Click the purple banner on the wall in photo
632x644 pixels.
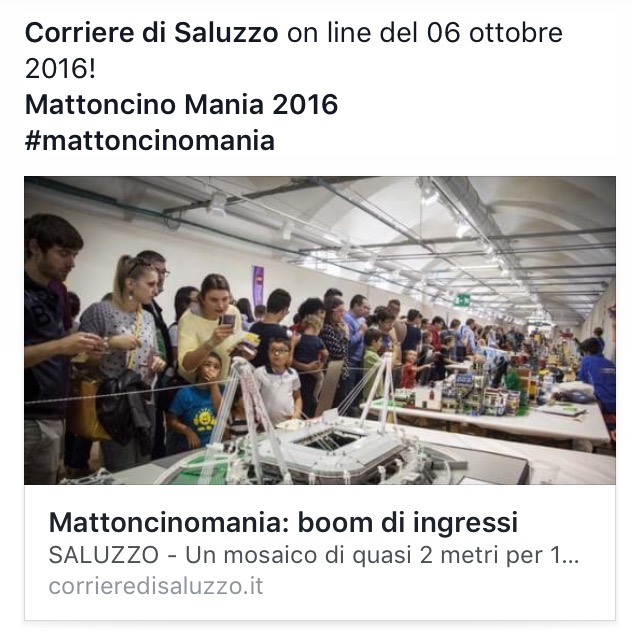258,285
